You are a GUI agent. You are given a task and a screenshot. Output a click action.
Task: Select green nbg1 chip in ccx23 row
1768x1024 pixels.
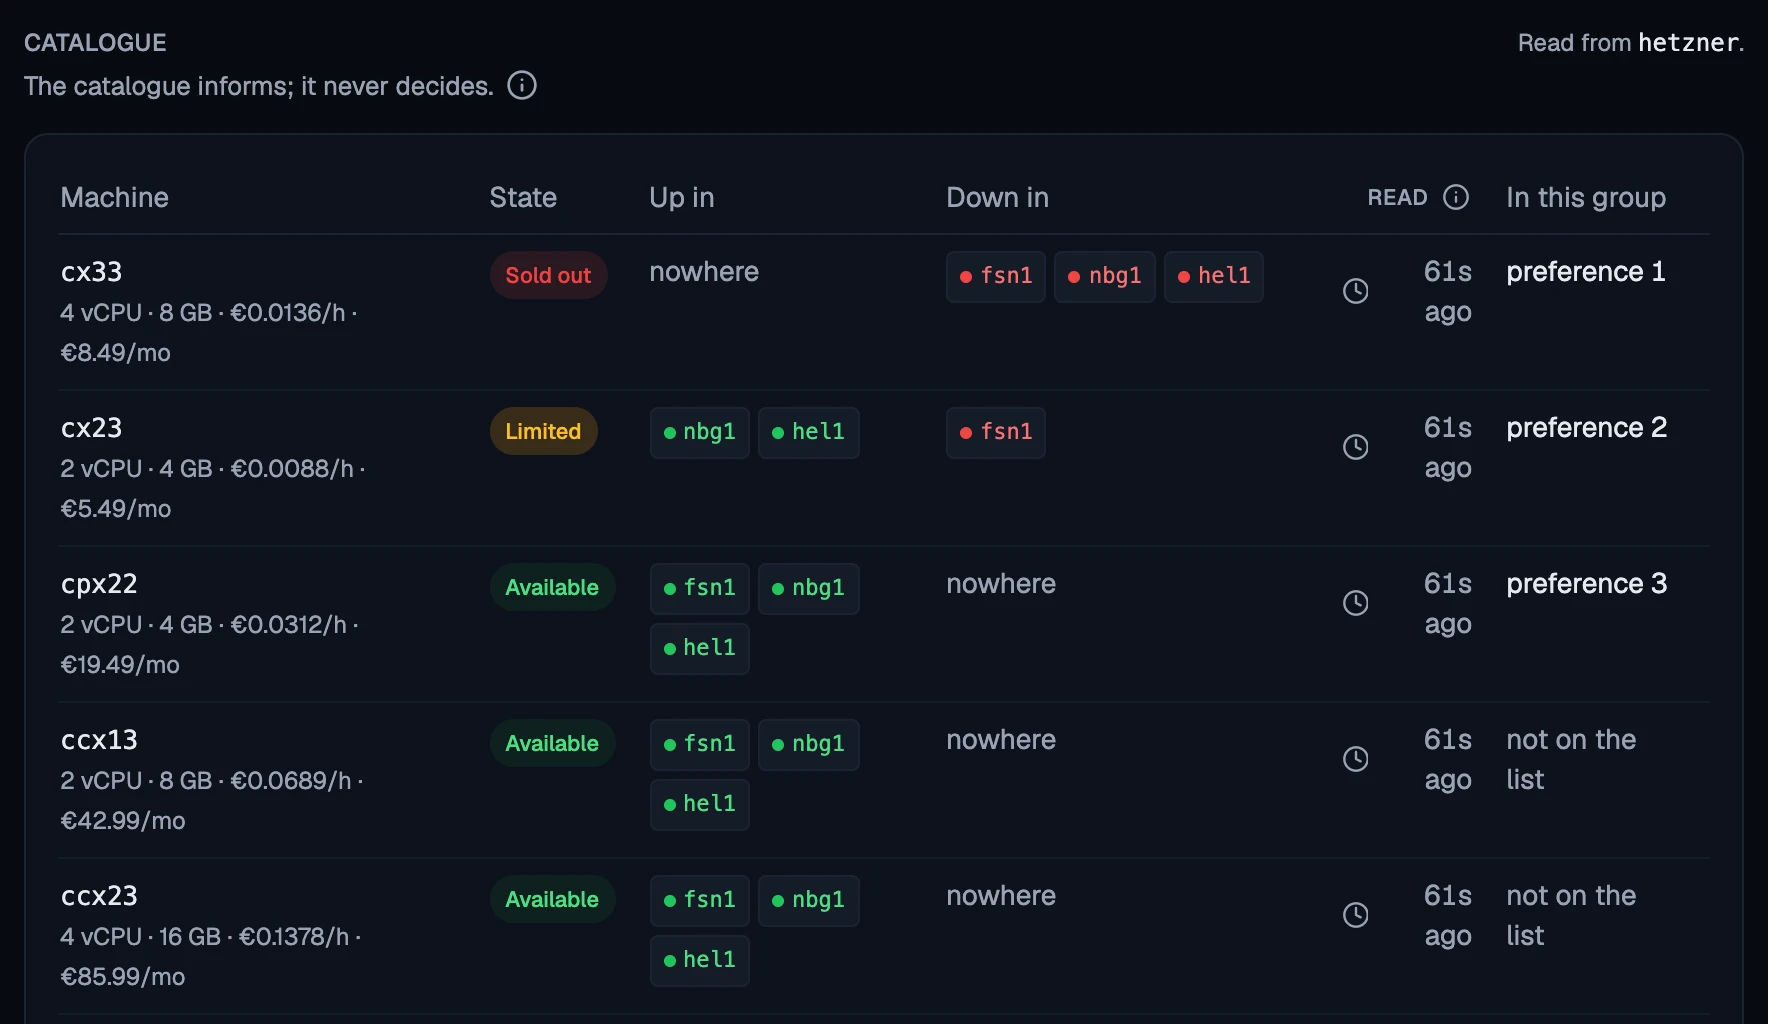[x=809, y=900]
